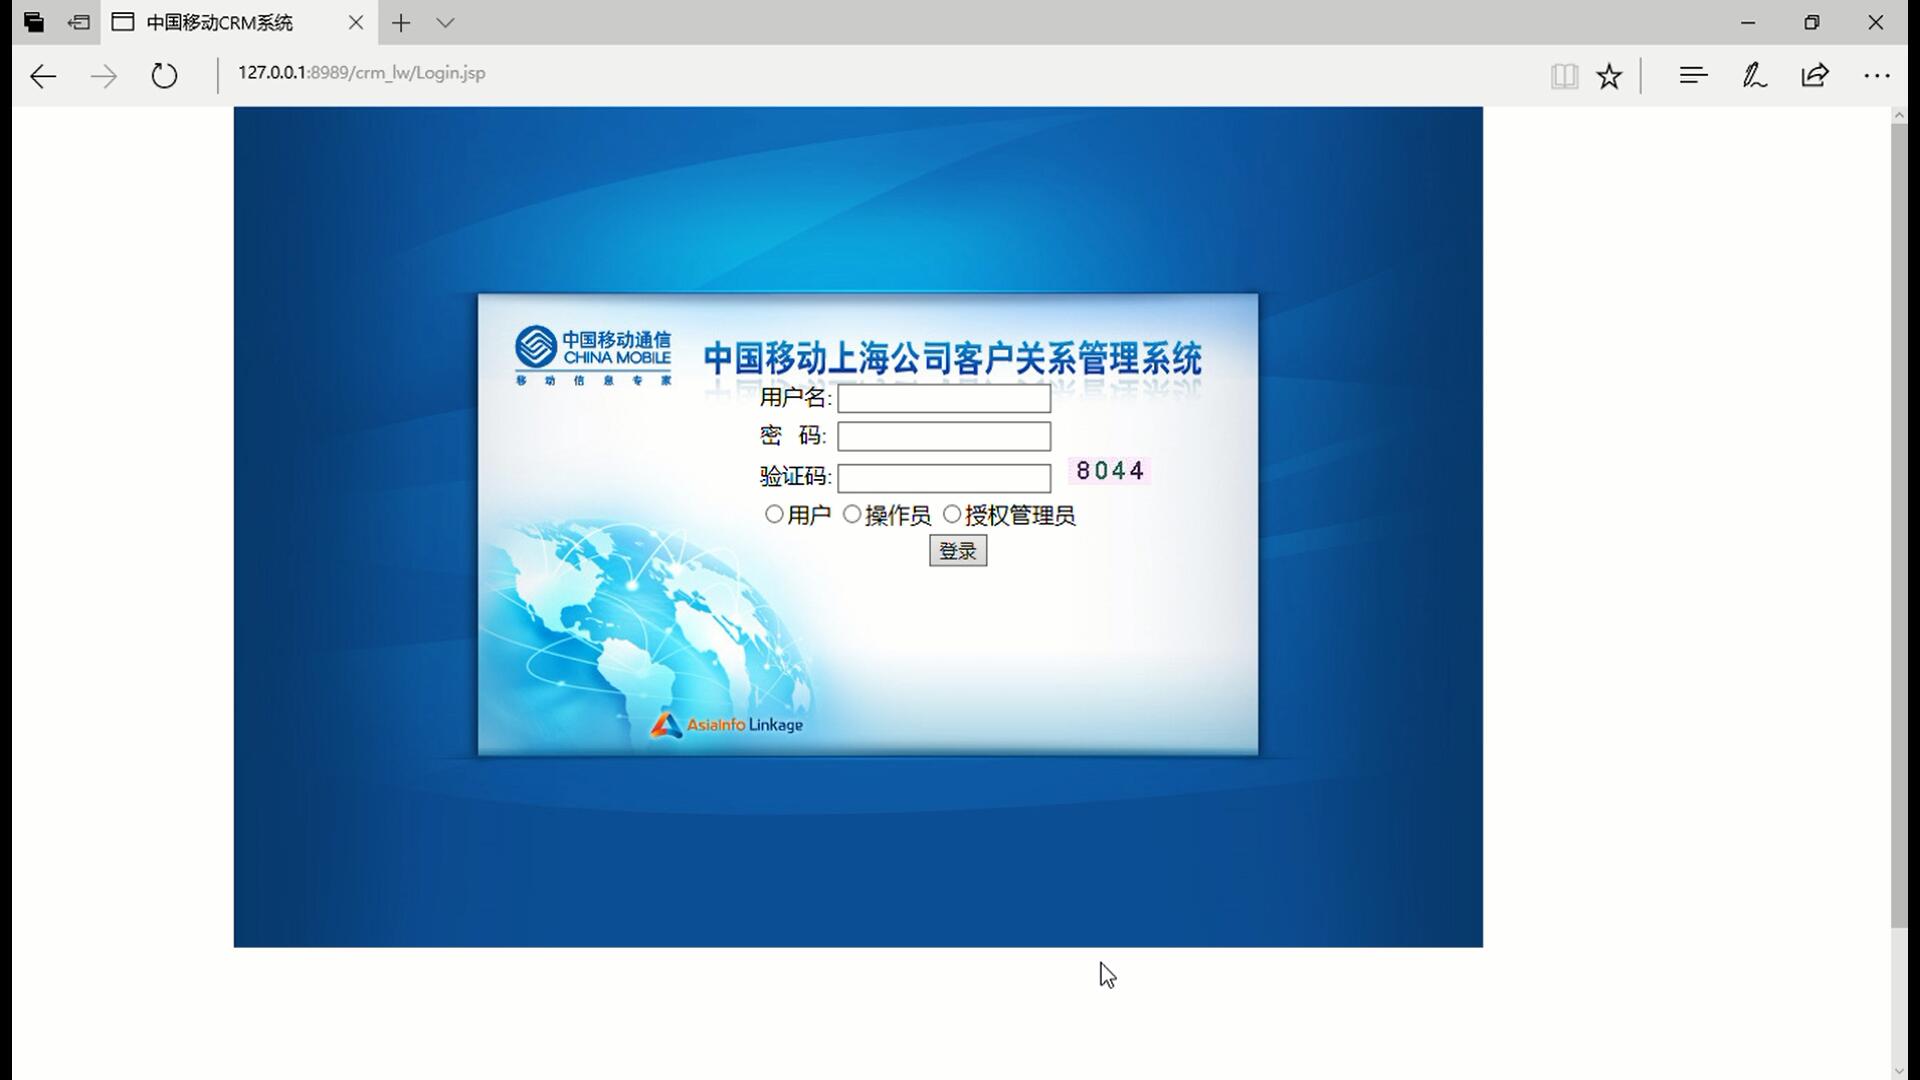
Task: Open the web notes pen icon
Action: point(1754,75)
